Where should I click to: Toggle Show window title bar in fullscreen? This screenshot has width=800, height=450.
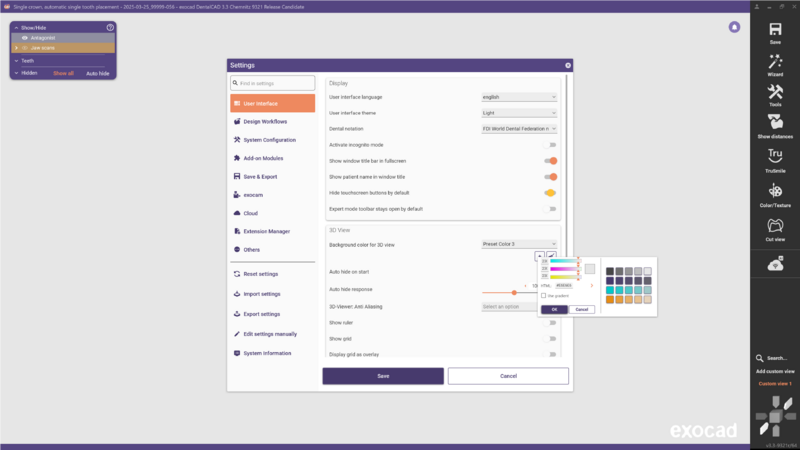pyautogui.click(x=550, y=161)
